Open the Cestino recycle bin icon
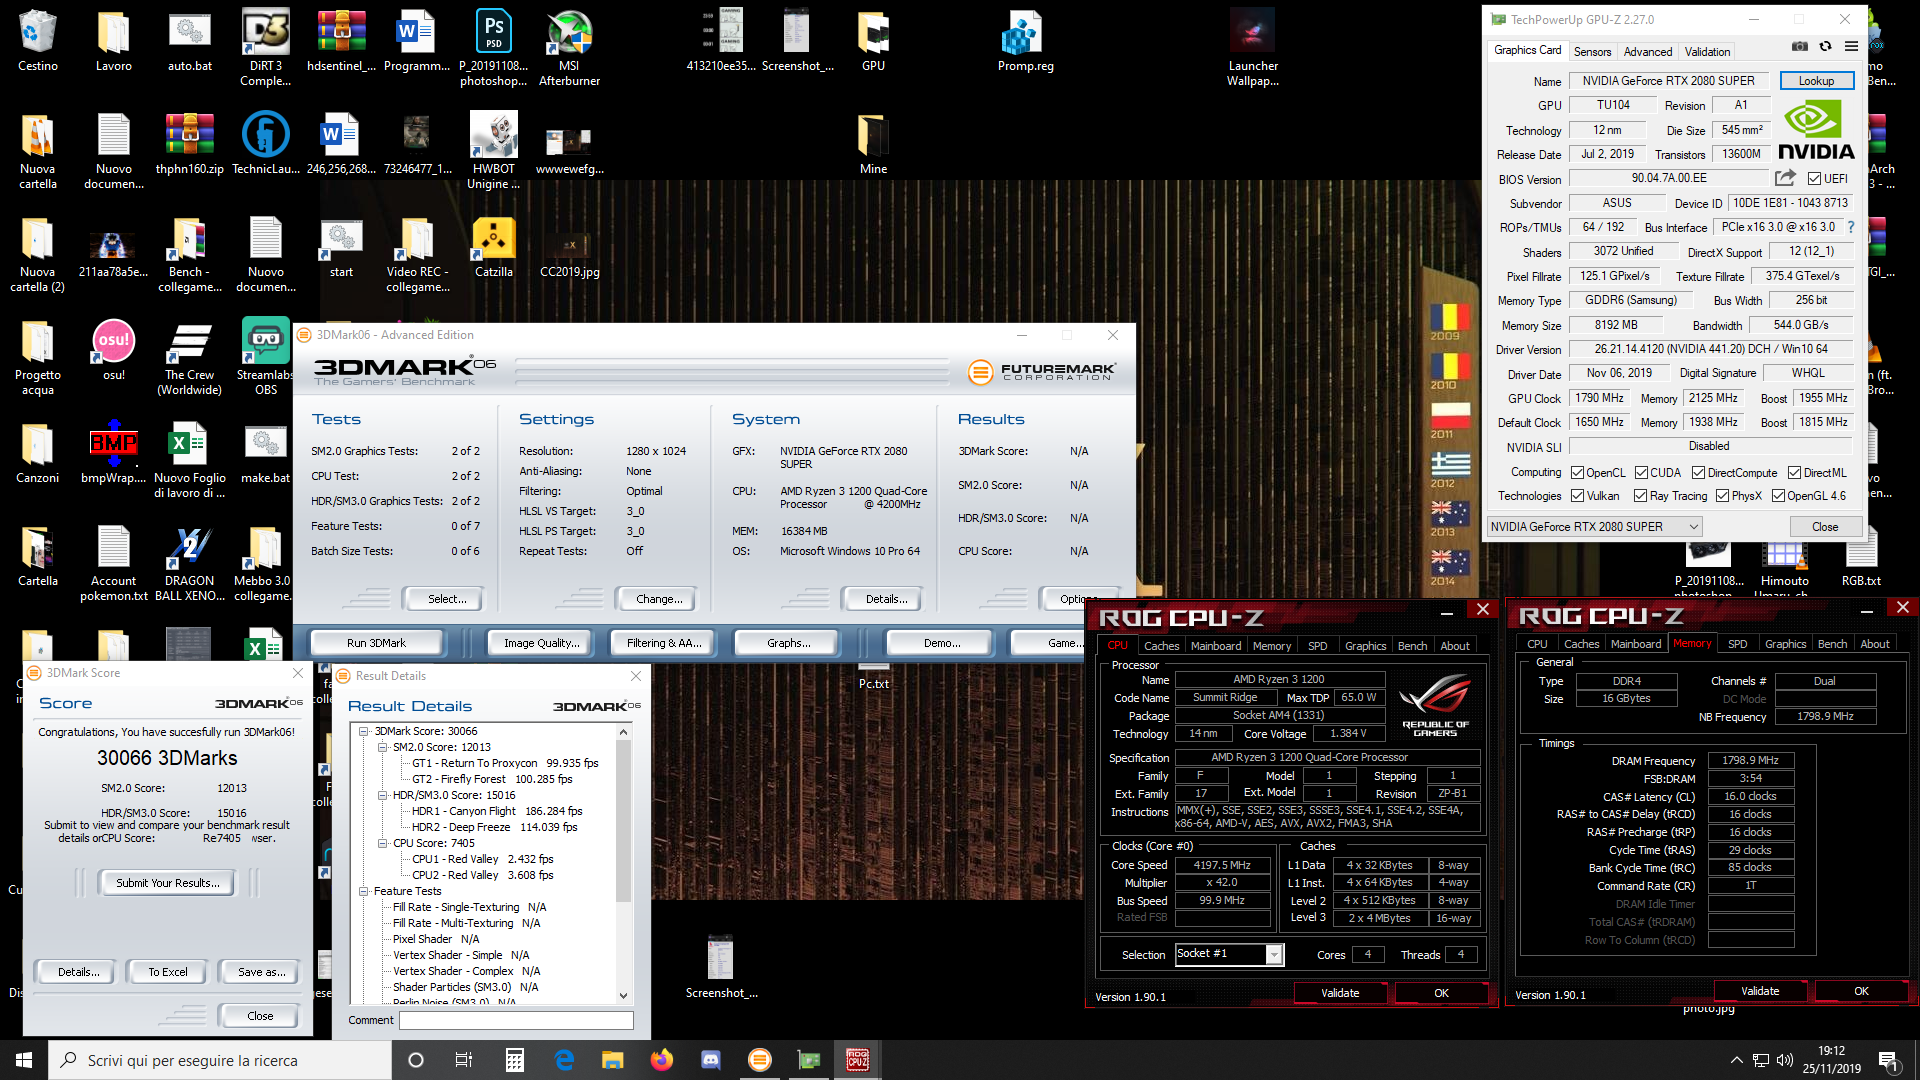The width and height of the screenshot is (1920, 1080). [x=37, y=41]
